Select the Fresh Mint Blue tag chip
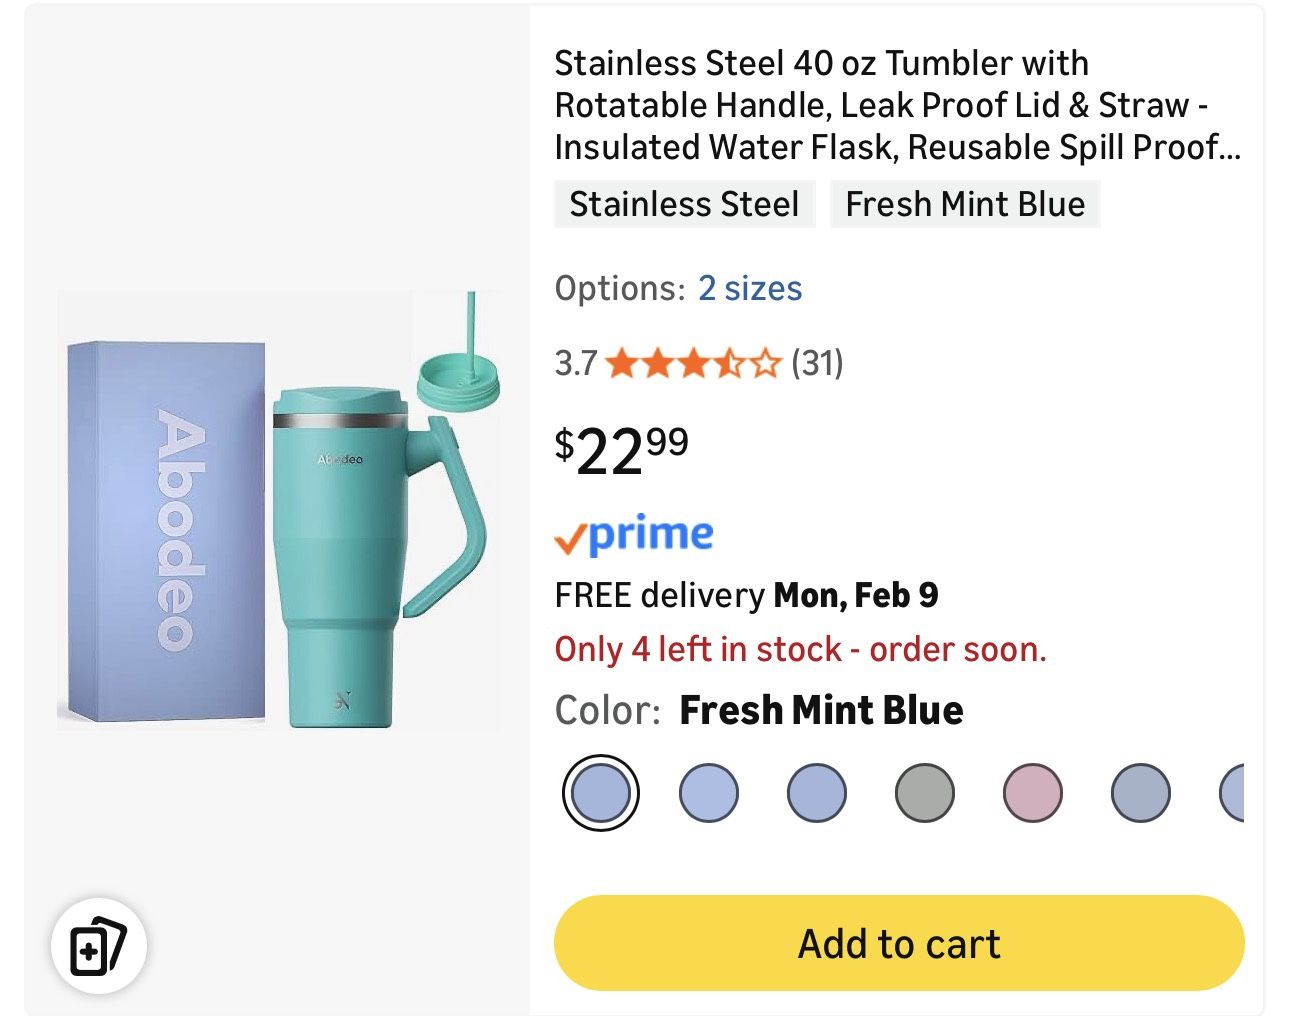This screenshot has height=1016, width=1290. [965, 204]
